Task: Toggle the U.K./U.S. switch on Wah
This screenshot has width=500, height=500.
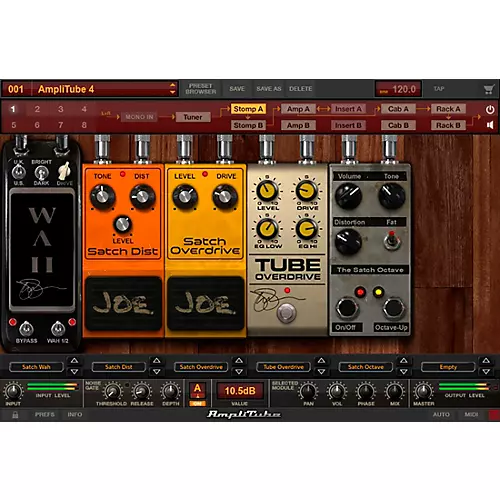Action: coord(19,172)
